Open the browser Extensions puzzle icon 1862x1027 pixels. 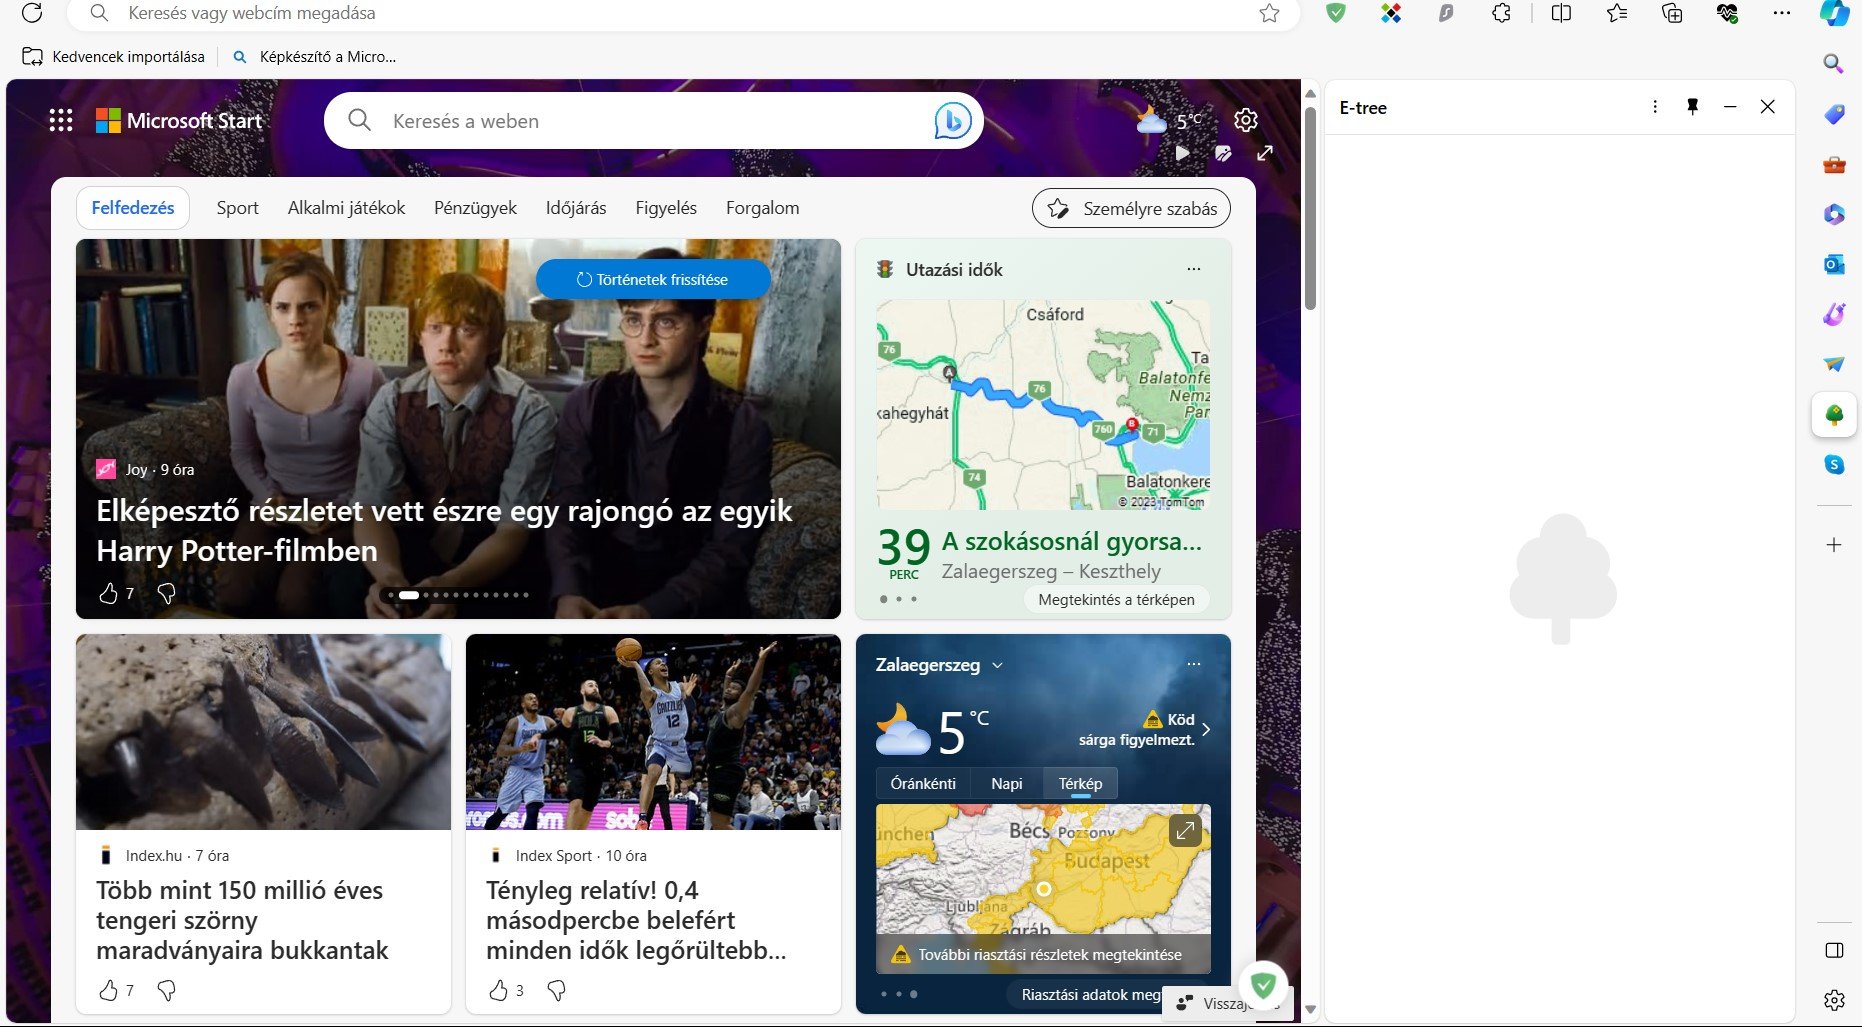tap(1501, 13)
